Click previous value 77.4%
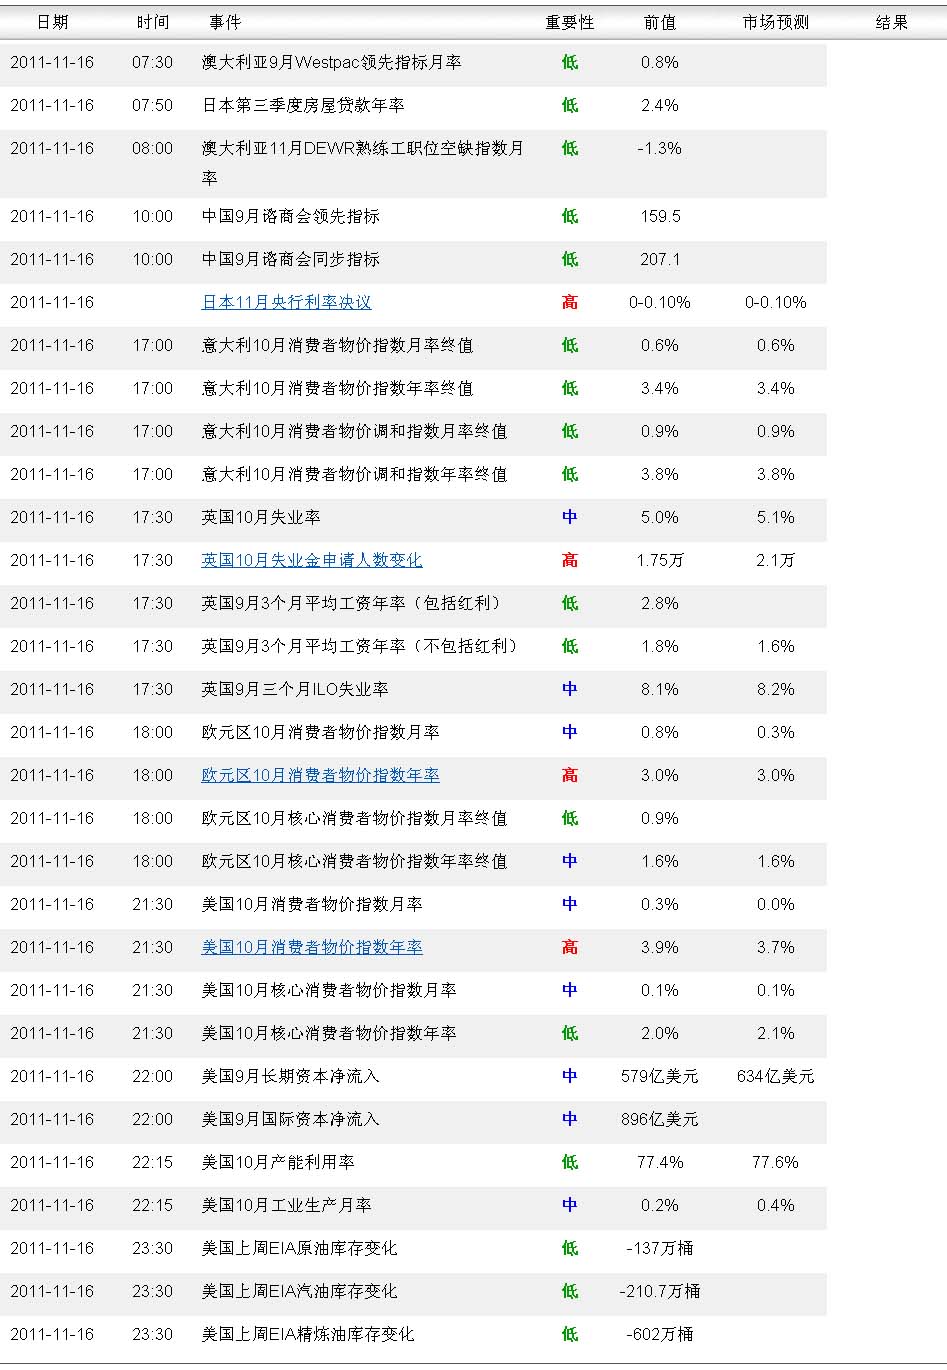The image size is (947, 1370). pos(660,1162)
